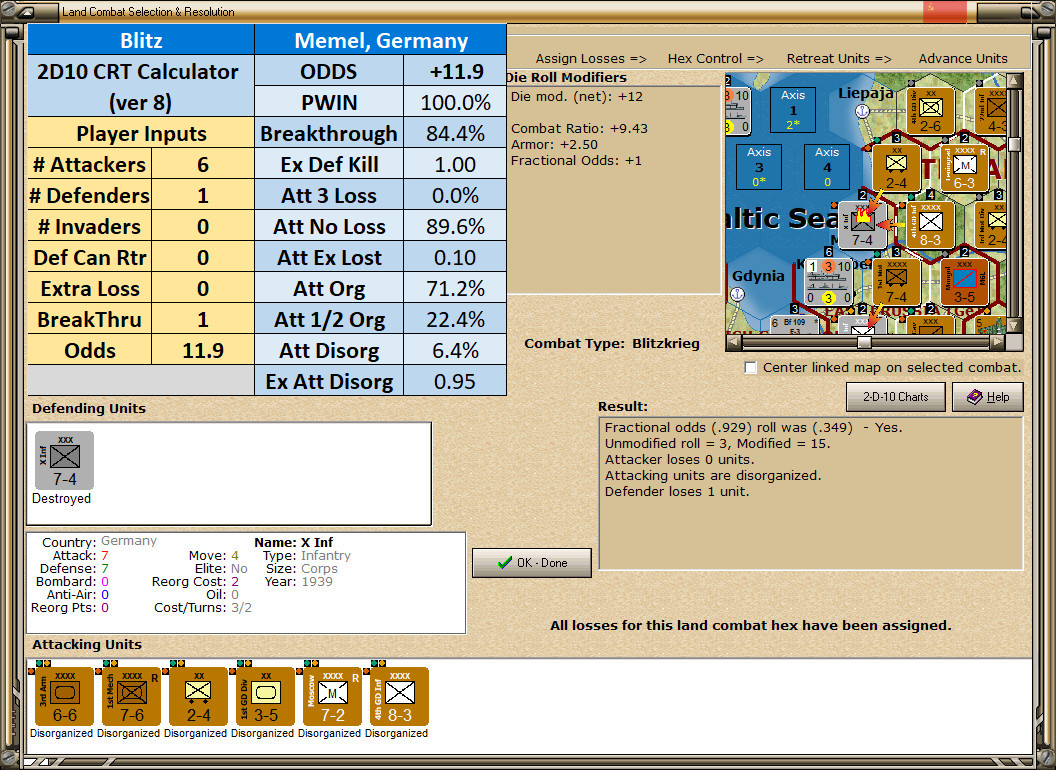The width and height of the screenshot is (1056, 770).
Task: Click the Die mod. (net): +12 line
Action: point(576,96)
